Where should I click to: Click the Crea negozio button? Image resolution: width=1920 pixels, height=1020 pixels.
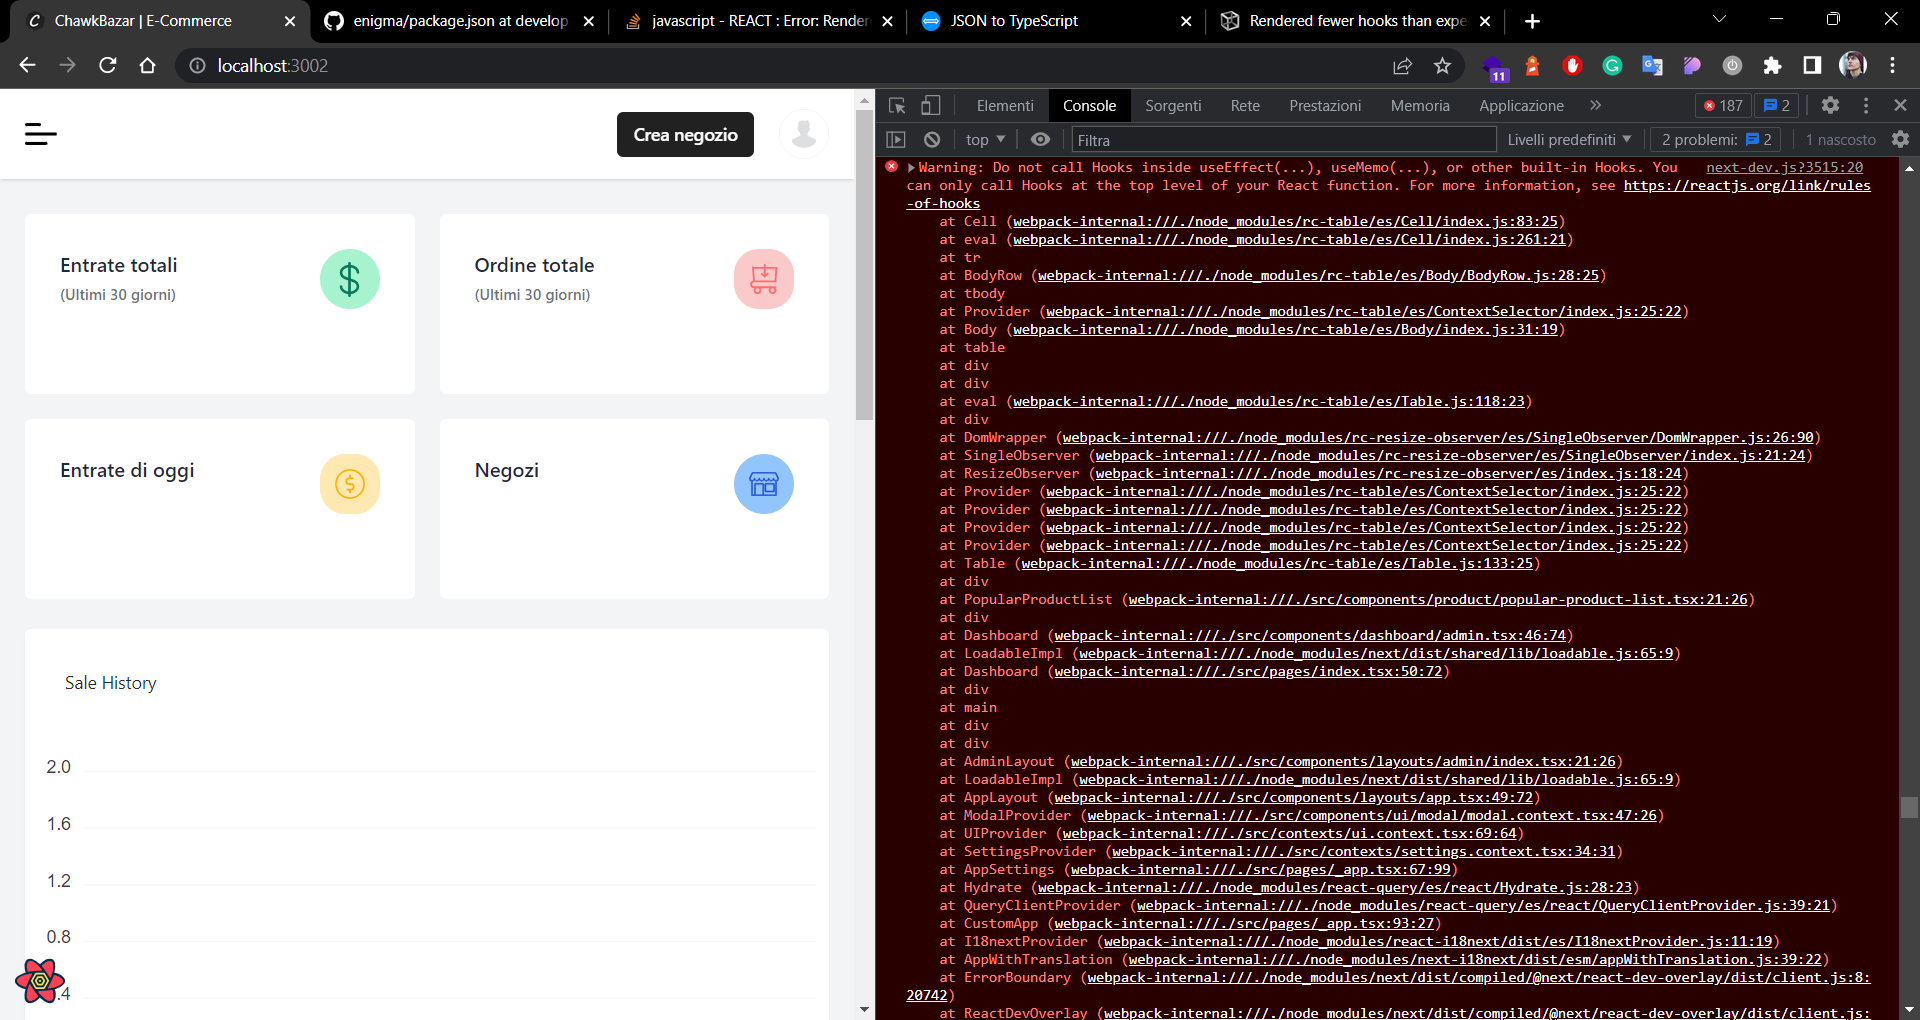coord(685,135)
